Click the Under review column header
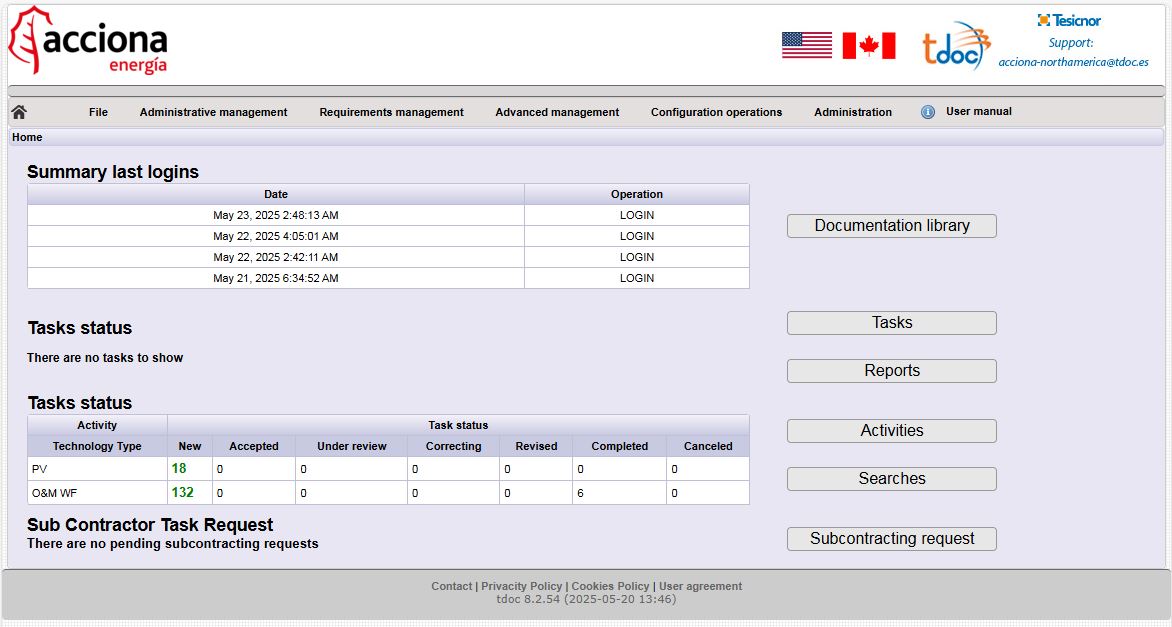This screenshot has width=1172, height=627. (x=351, y=446)
